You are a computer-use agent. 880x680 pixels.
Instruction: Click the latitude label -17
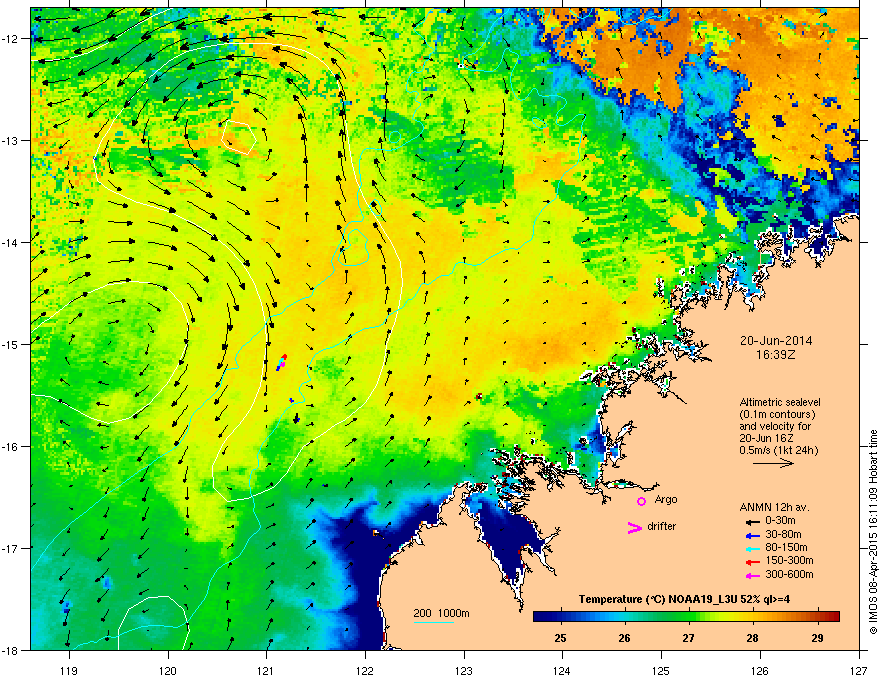tap(11, 548)
